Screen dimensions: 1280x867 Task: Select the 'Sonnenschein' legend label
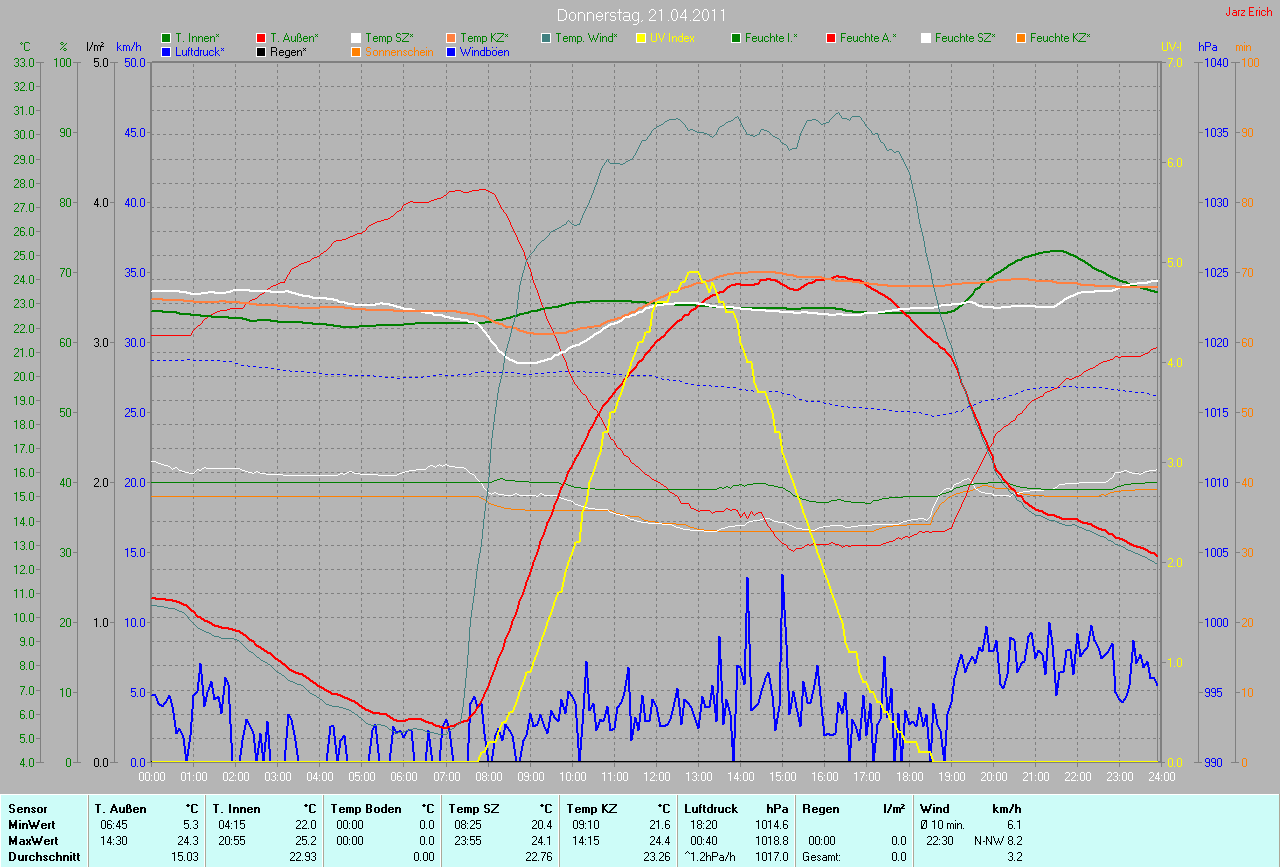[399, 51]
